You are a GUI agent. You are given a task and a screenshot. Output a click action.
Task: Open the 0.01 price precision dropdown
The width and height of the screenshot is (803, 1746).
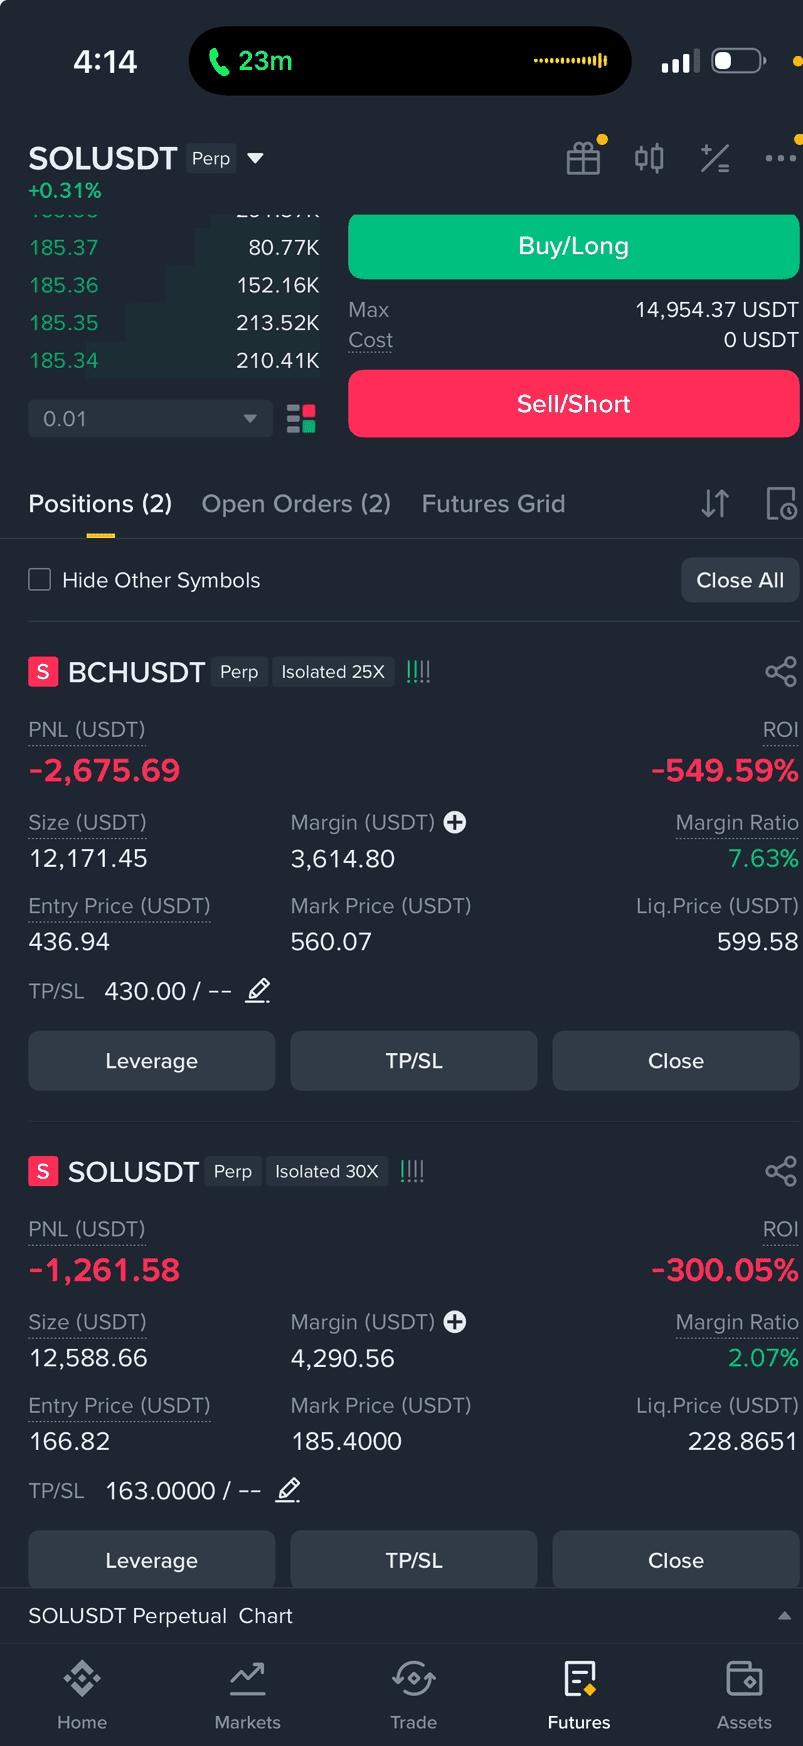tap(150, 418)
